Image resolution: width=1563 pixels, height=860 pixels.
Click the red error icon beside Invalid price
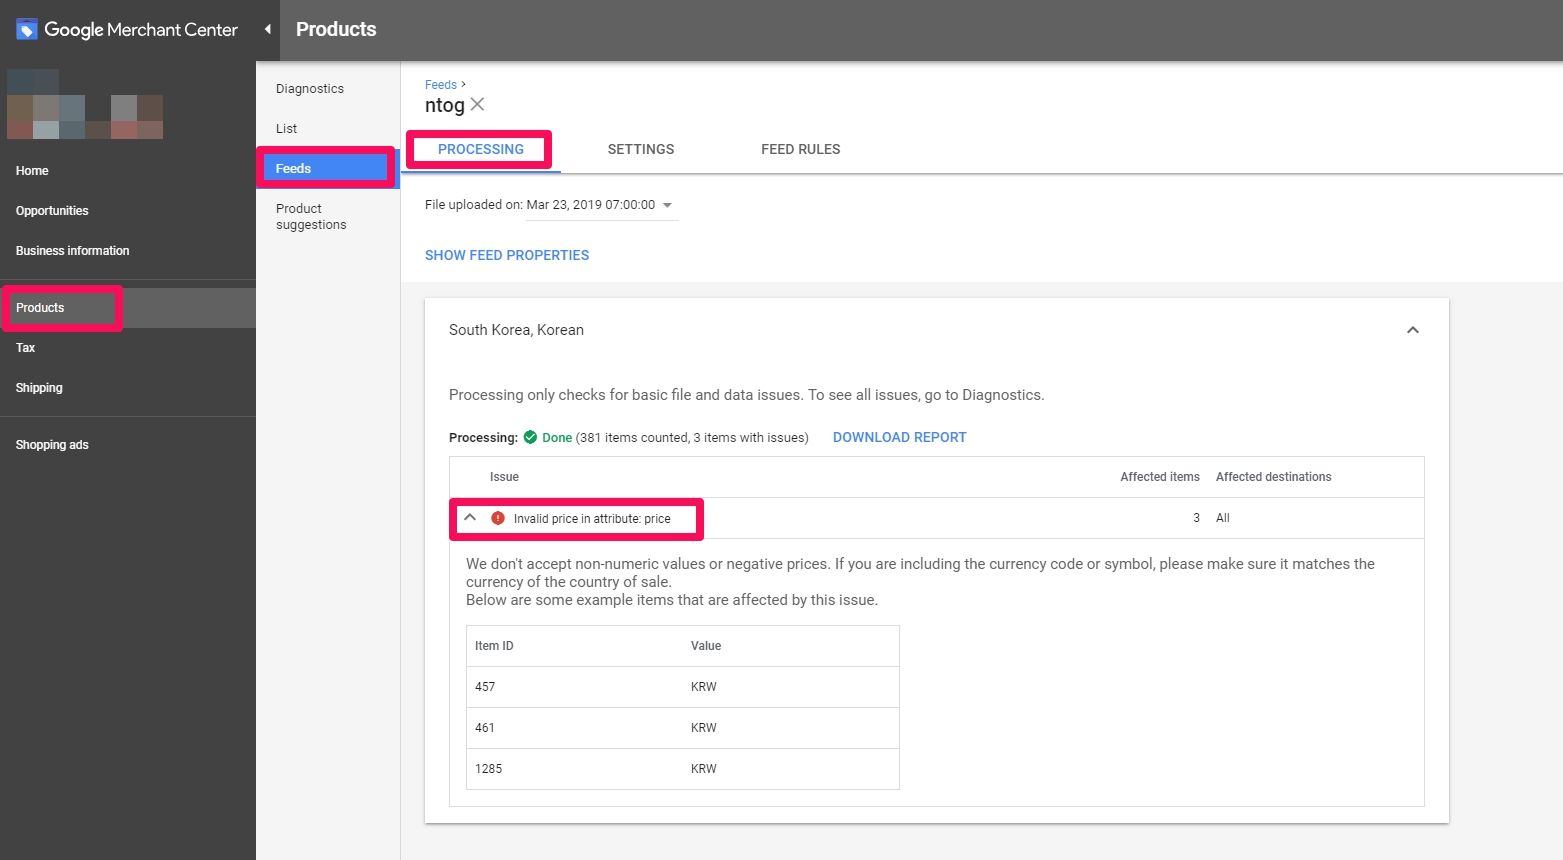[x=498, y=518]
